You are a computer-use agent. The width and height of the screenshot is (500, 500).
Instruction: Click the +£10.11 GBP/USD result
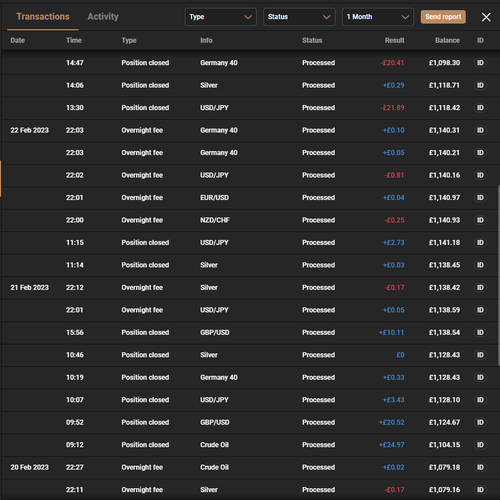392,332
